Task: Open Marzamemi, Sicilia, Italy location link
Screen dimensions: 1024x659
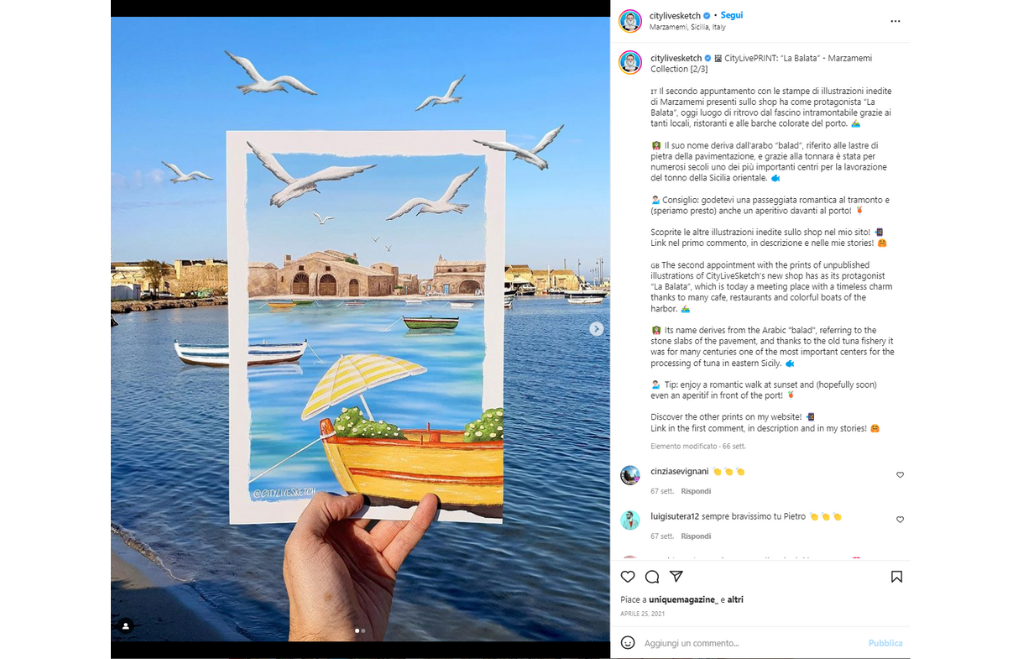Action: coord(687,27)
